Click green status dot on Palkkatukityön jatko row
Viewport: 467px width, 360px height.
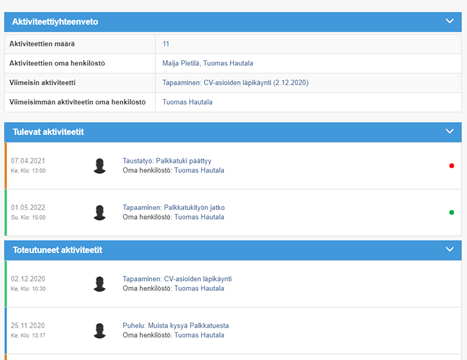coord(451,212)
